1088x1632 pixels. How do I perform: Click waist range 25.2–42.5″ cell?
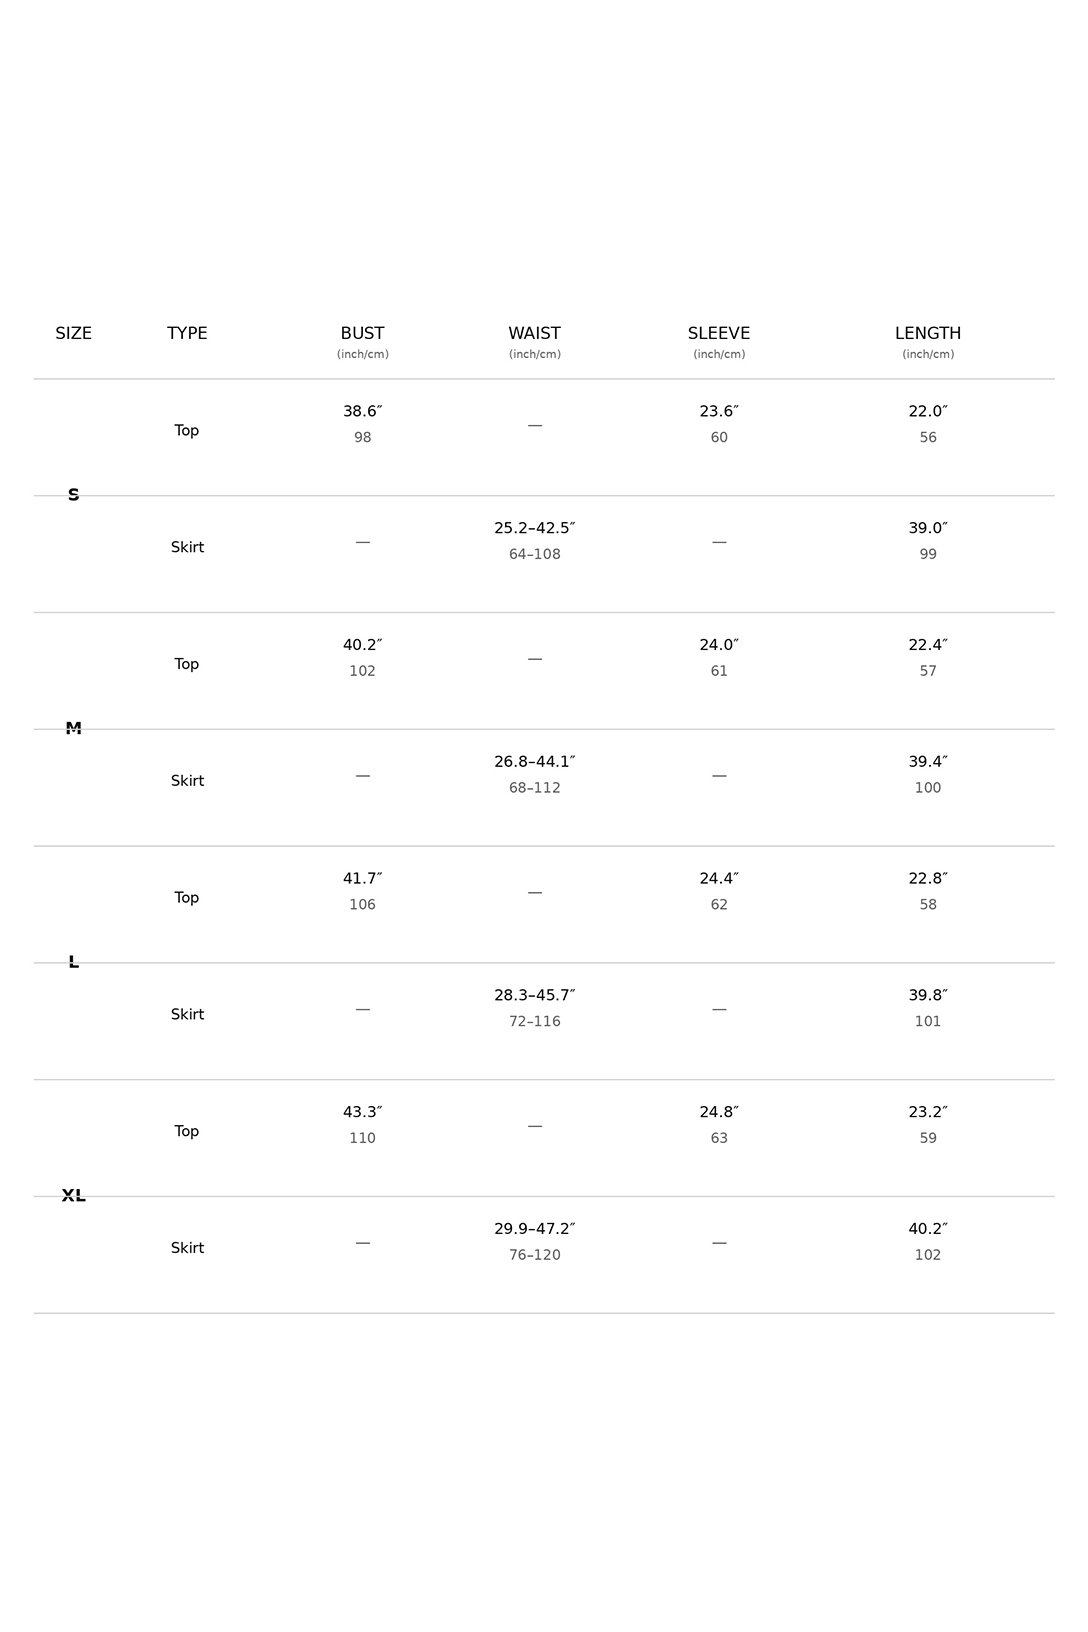click(x=534, y=541)
